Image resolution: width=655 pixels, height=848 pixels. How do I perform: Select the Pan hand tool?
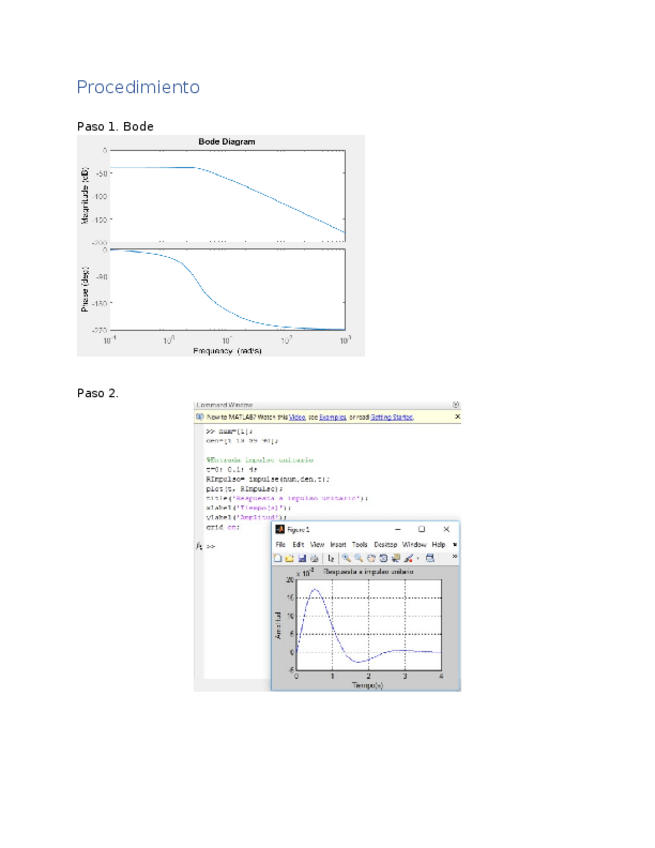[370, 557]
